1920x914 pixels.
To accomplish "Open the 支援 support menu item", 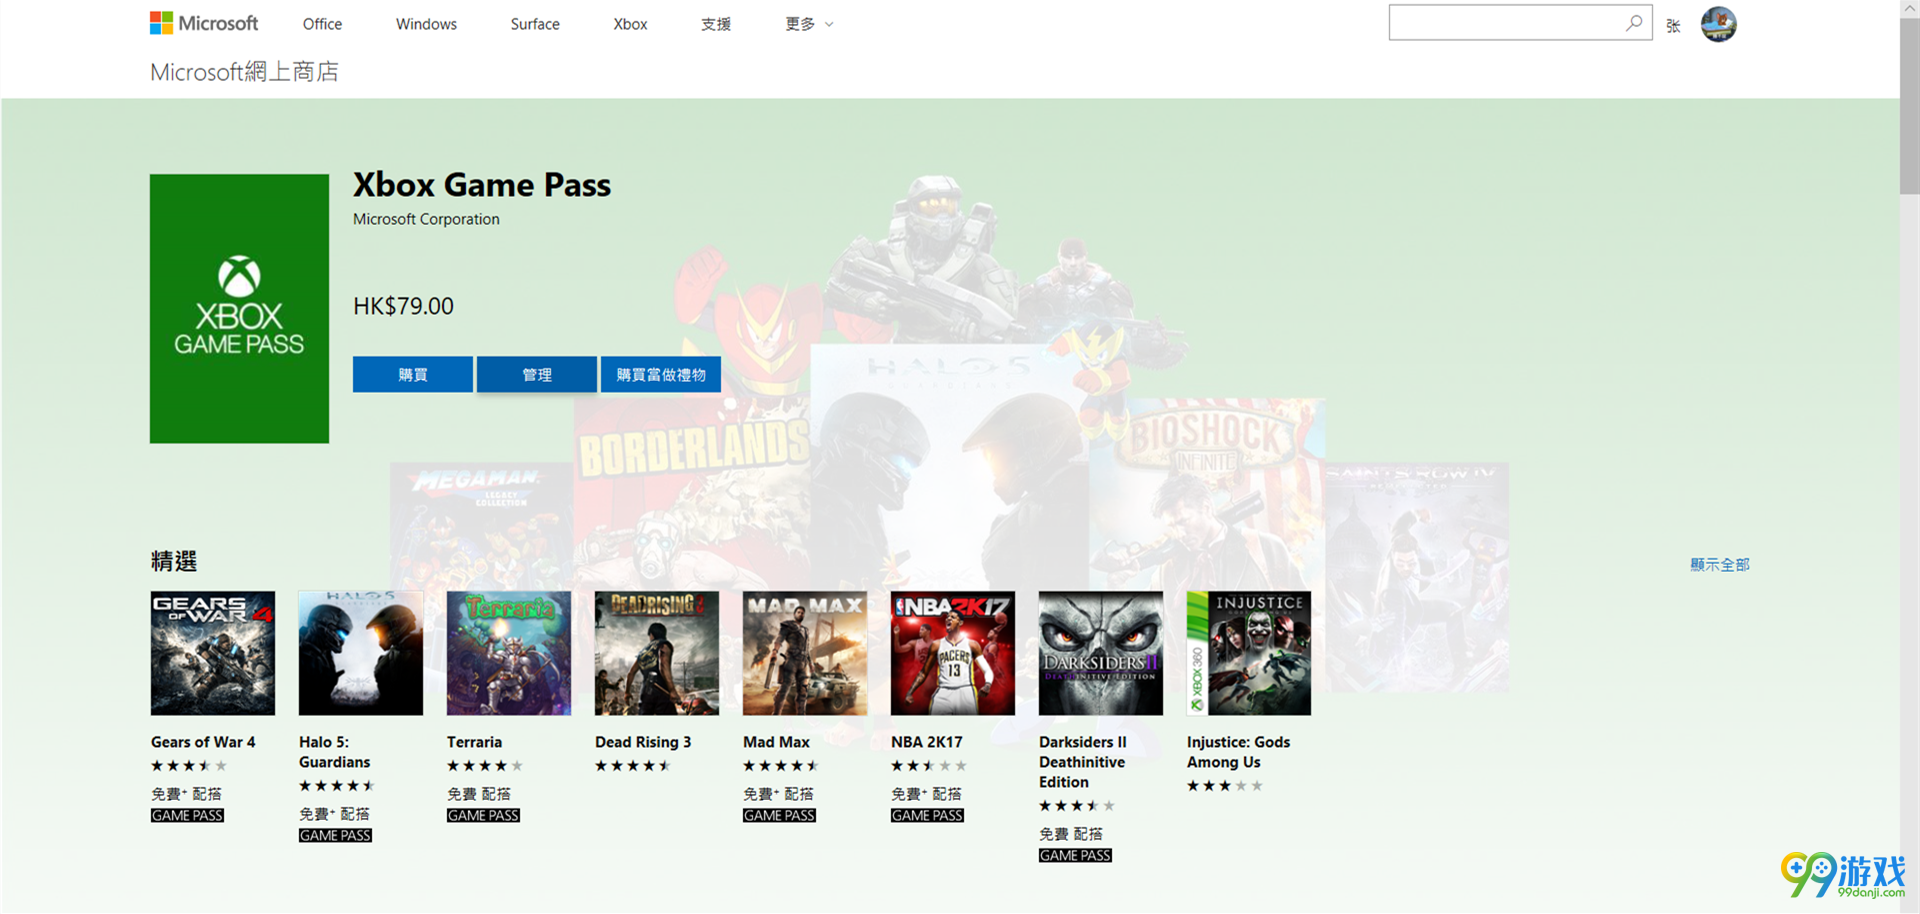I will pos(716,24).
